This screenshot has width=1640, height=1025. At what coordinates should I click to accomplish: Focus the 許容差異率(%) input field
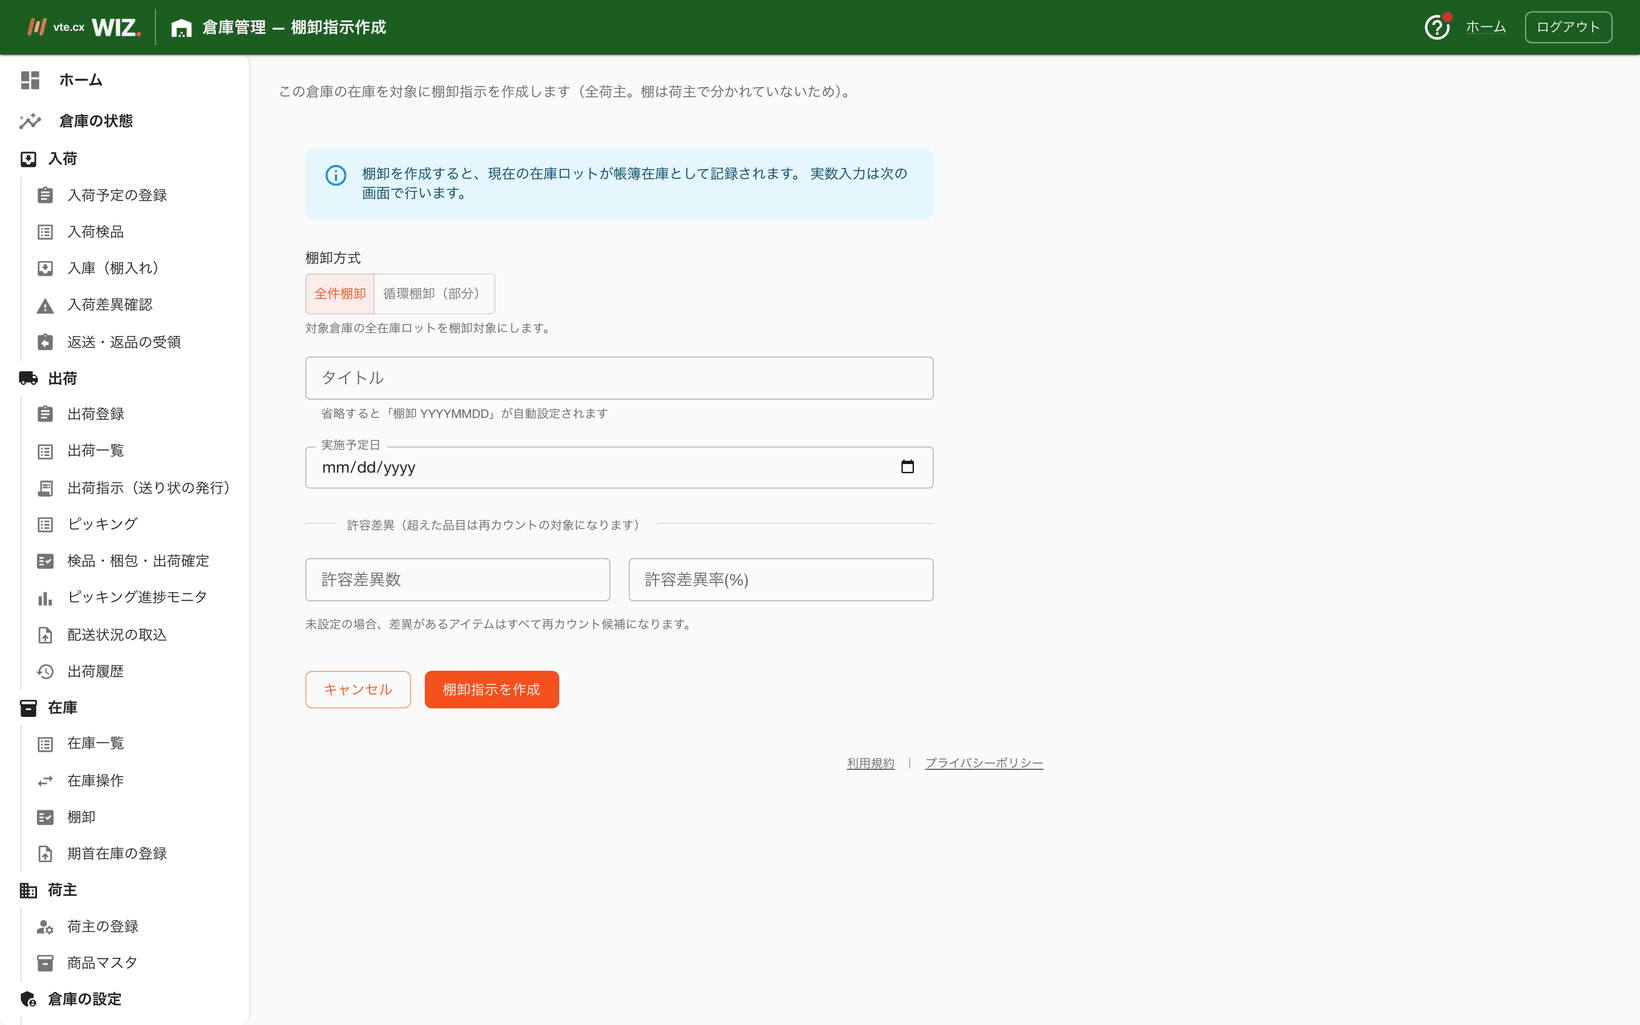pos(781,580)
